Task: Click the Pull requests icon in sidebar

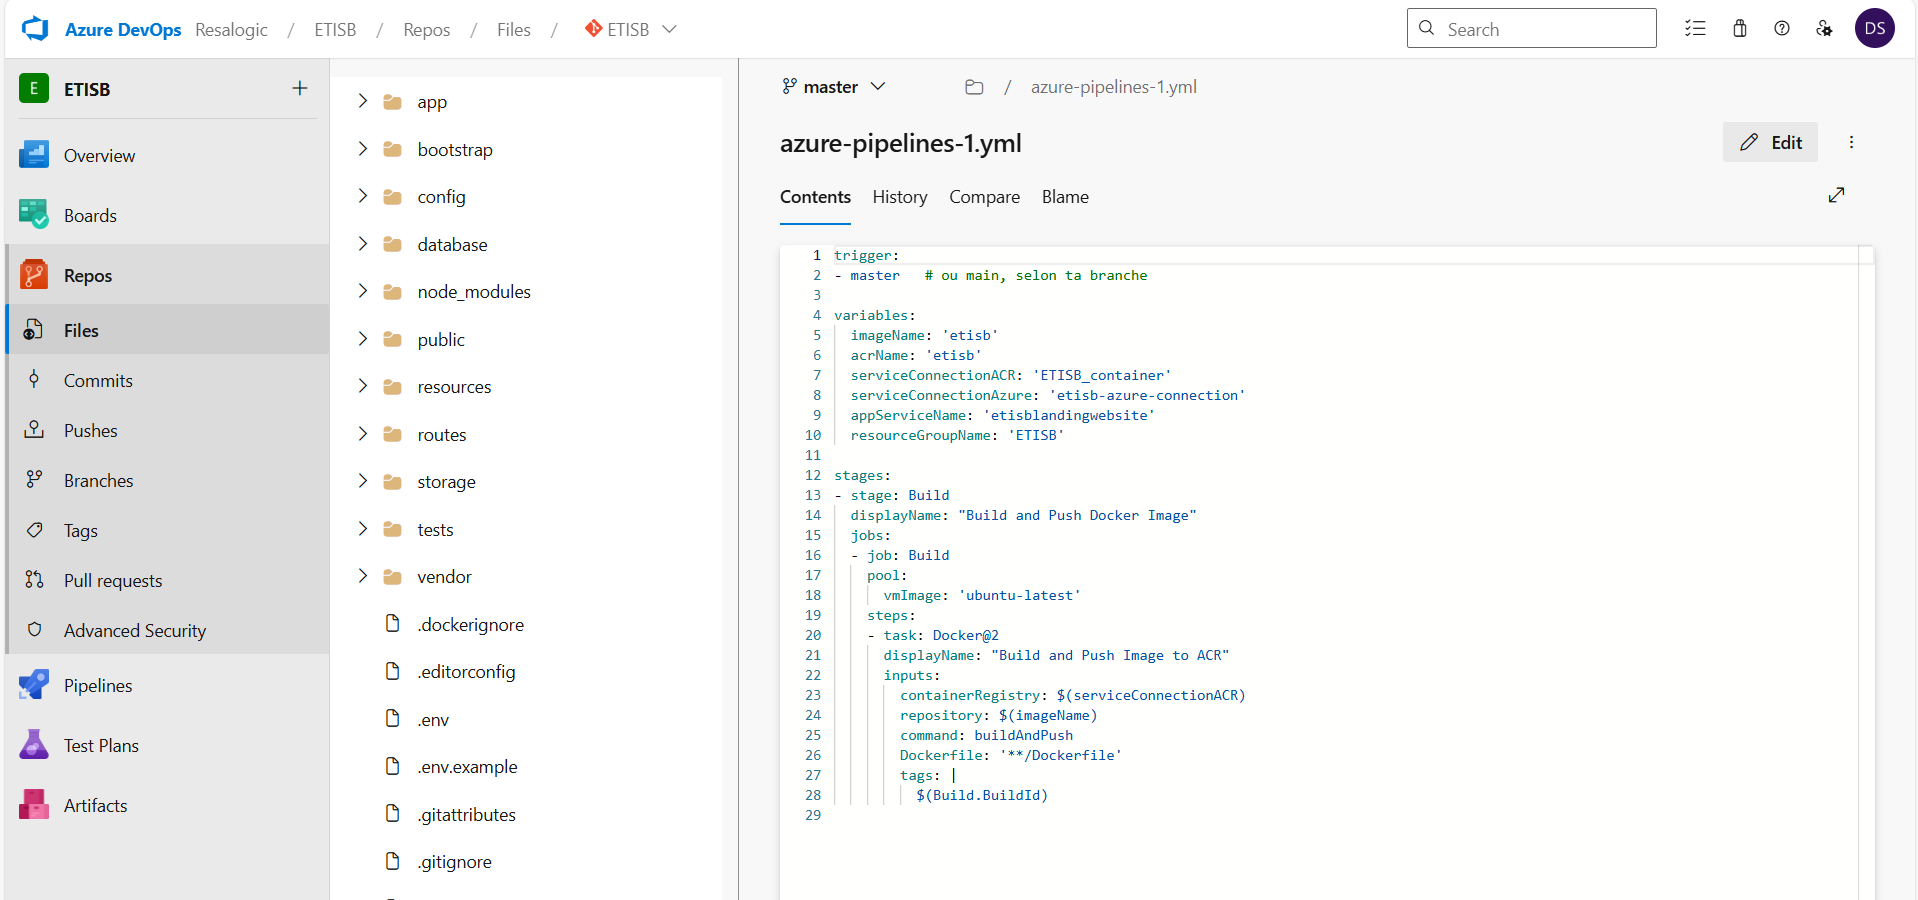Action: coord(34,580)
